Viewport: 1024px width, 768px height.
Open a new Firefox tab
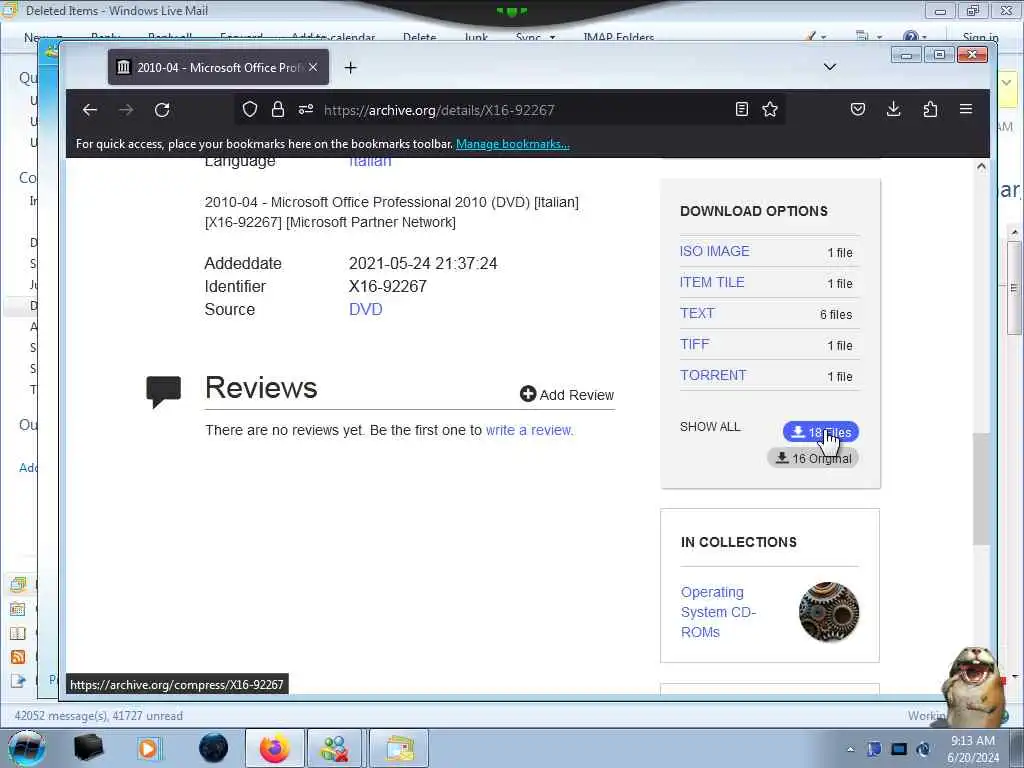pyautogui.click(x=351, y=67)
